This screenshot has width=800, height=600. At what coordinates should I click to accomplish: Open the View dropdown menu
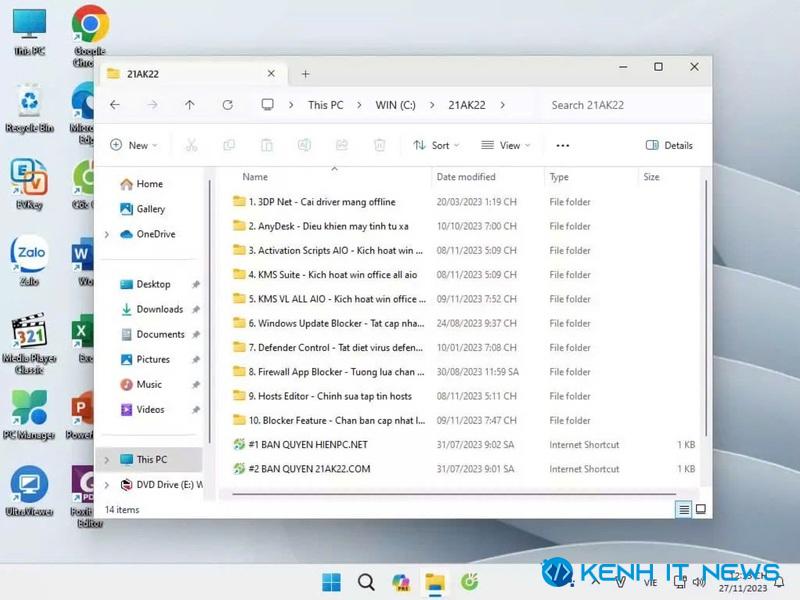[x=506, y=145]
